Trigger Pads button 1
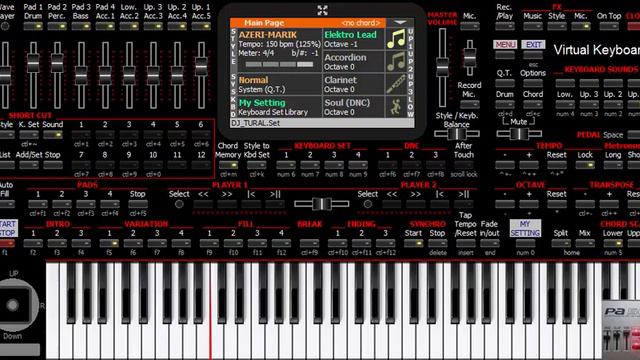This screenshot has height=360, width=640. point(38,204)
